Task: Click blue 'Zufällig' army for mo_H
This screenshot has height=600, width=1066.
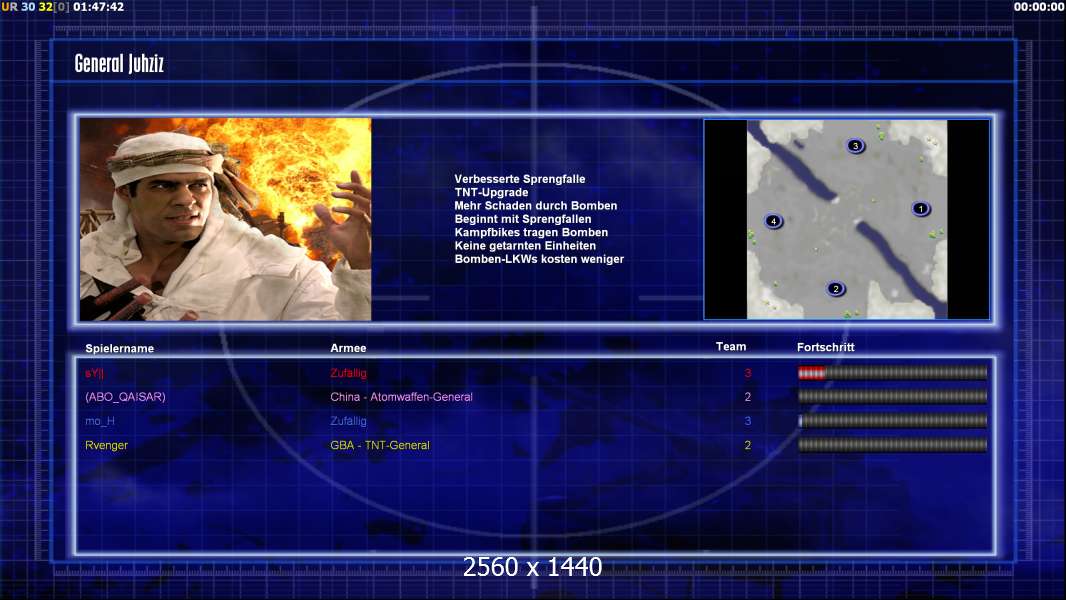Action: tap(348, 421)
